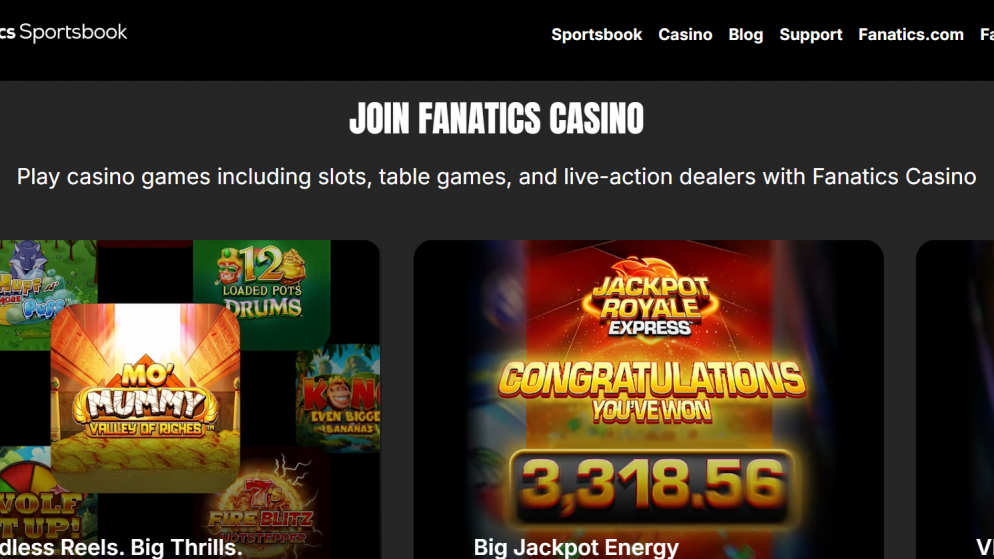Image resolution: width=994 pixels, height=559 pixels.
Task: Select the Mo' Mummy Valley of Riches tile
Action: [x=145, y=397]
